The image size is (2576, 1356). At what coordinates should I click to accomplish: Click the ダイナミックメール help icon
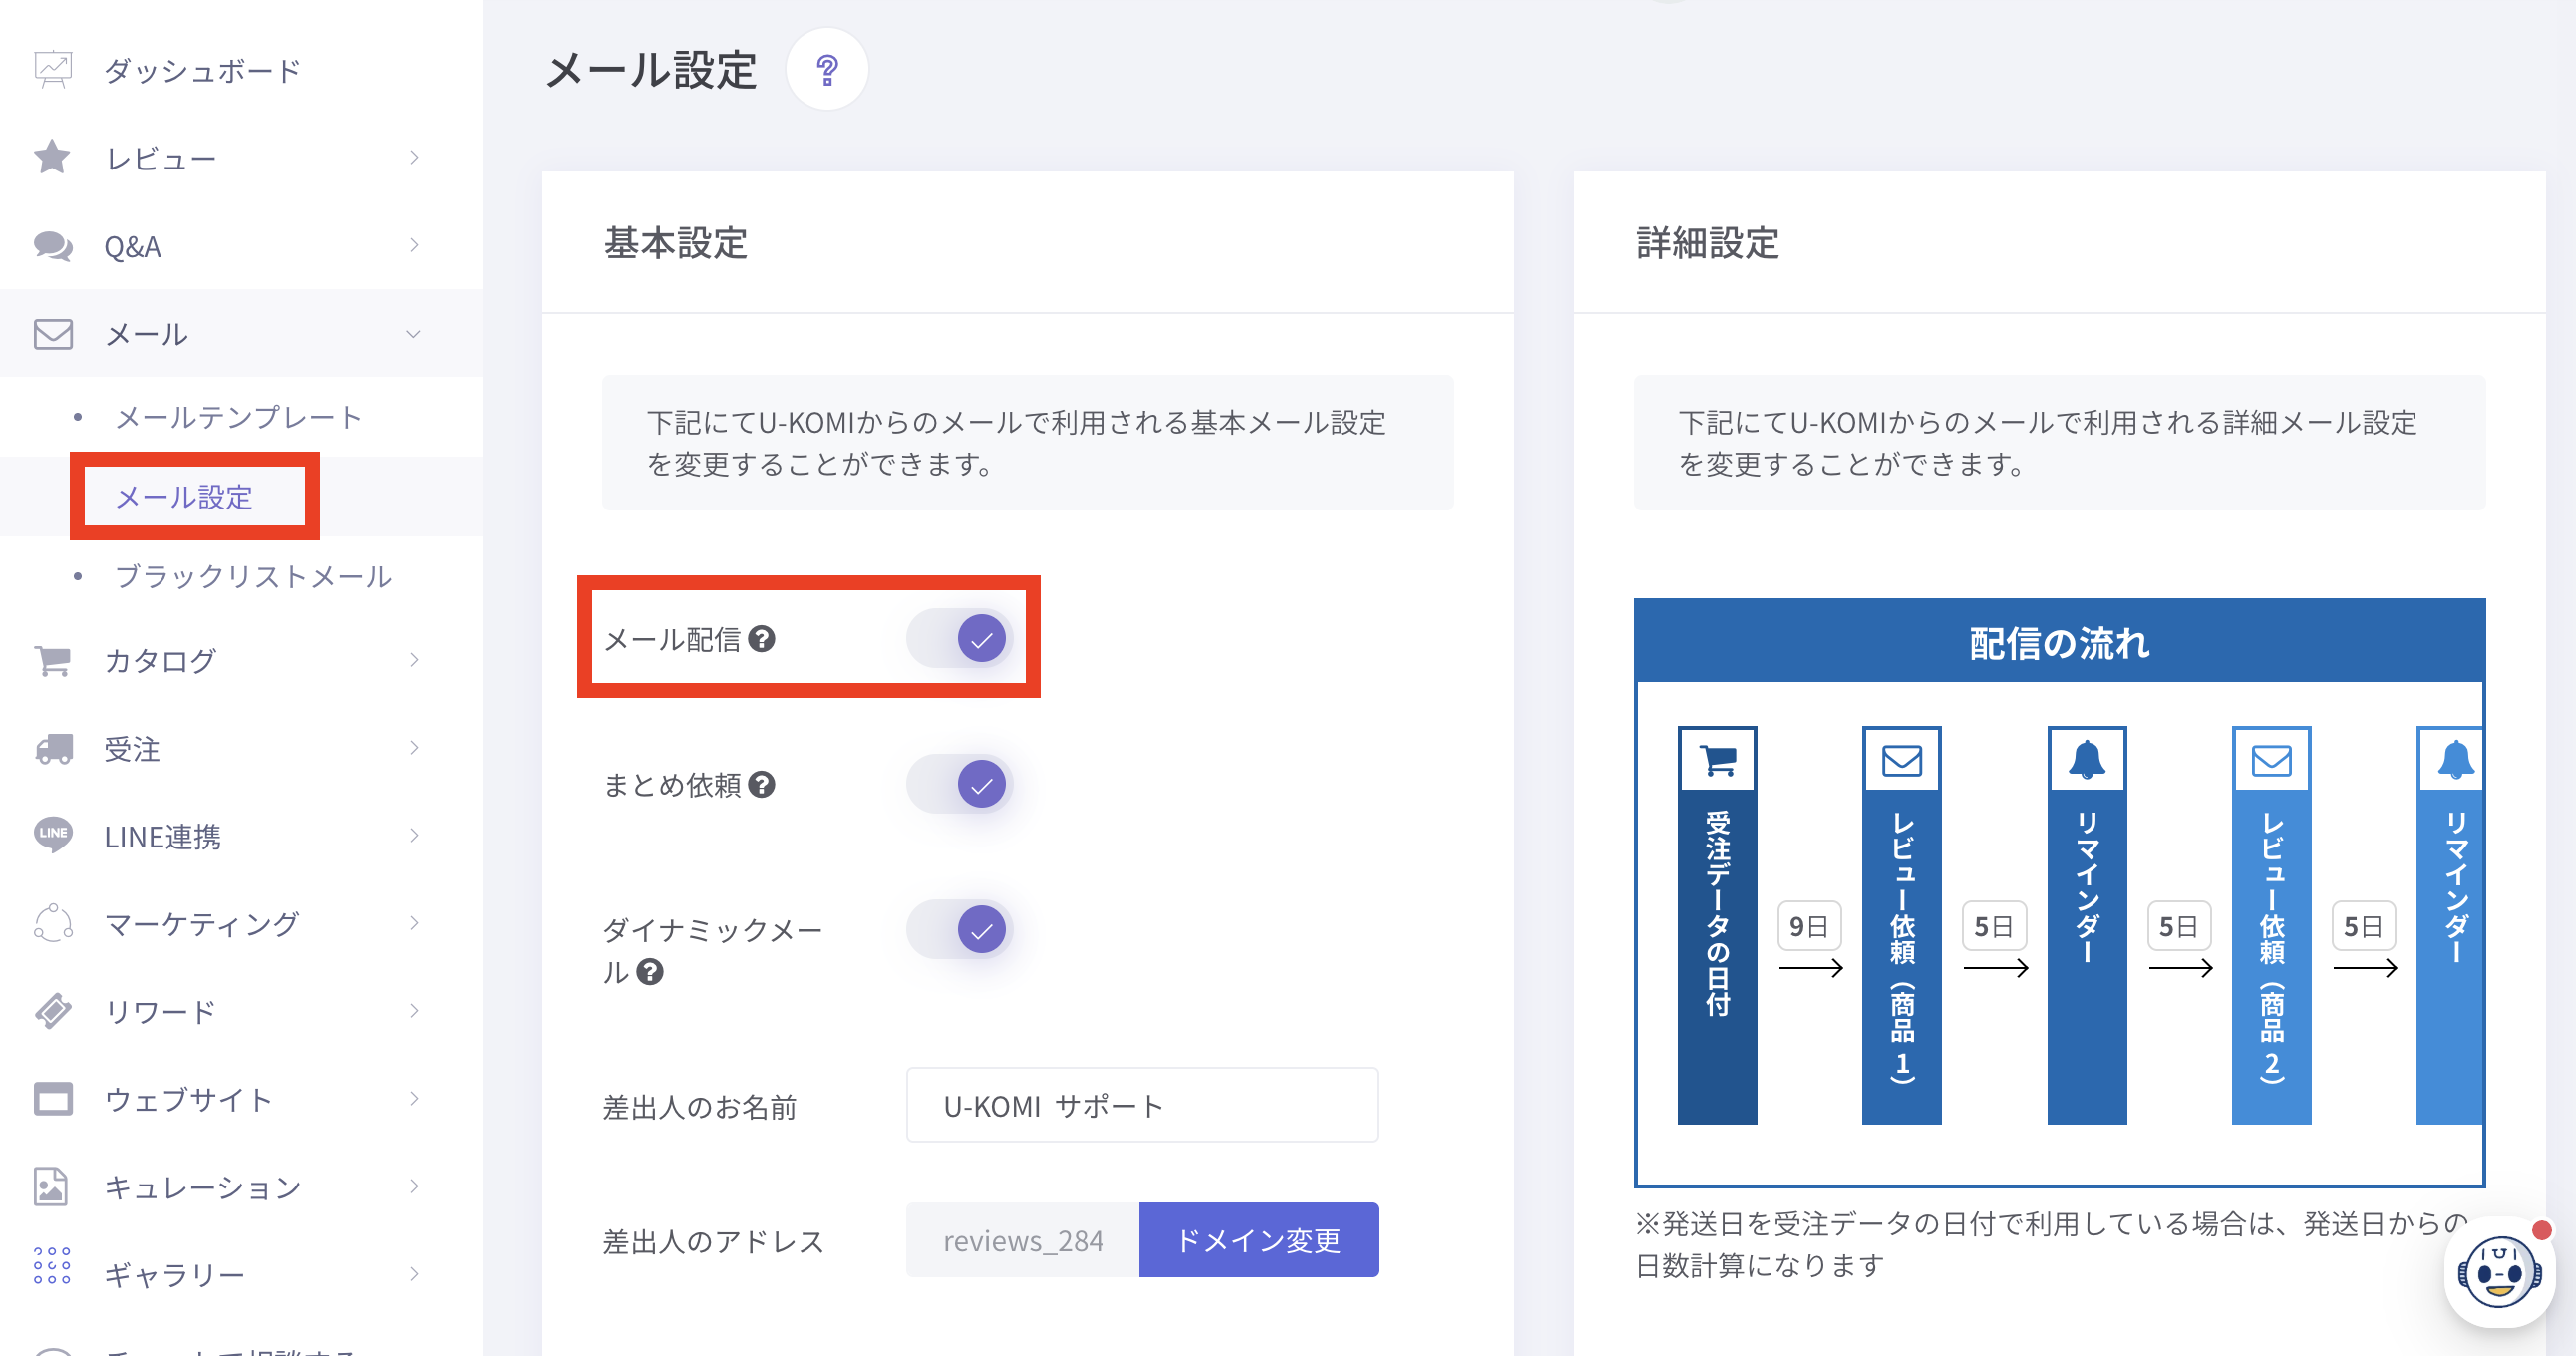click(650, 972)
